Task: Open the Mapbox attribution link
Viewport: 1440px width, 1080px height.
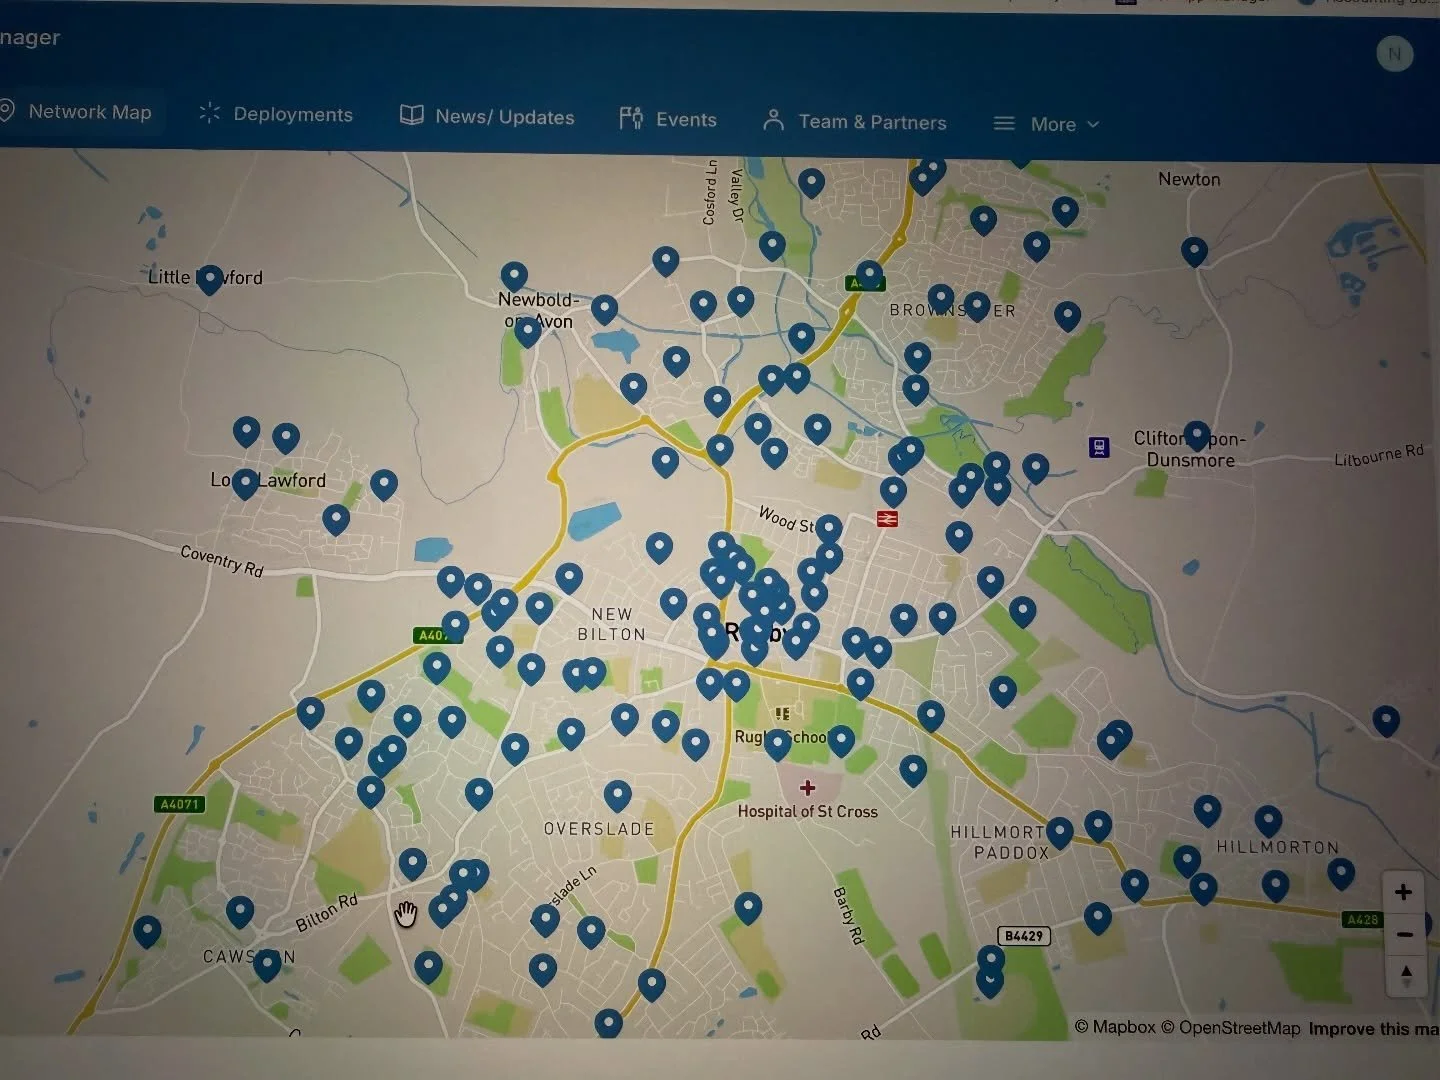Action: (x=1115, y=1027)
